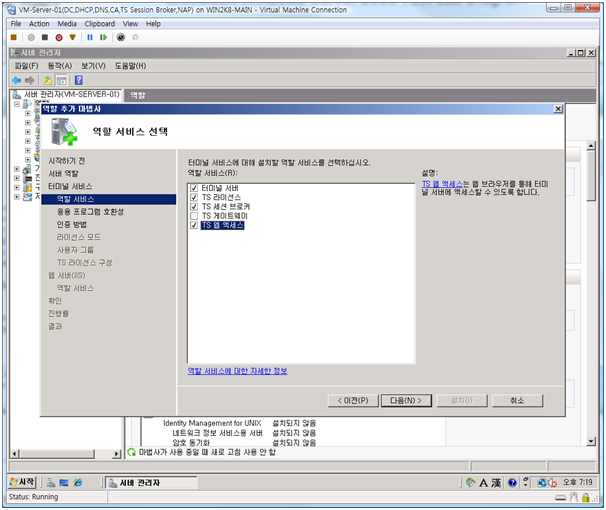Viewport: 606px width, 510px height.
Task: Open 보기(V) menu in Server Manager
Action: [x=93, y=66]
